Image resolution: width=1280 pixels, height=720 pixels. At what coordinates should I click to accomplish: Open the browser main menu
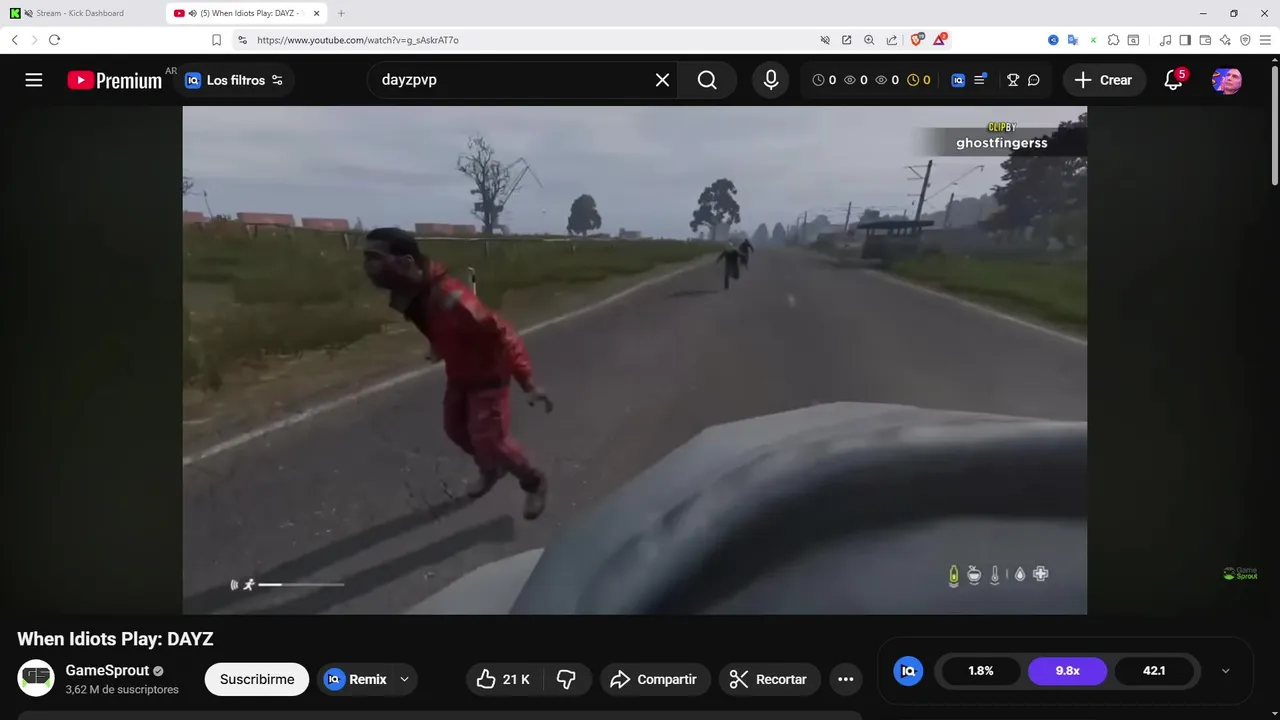1265,40
